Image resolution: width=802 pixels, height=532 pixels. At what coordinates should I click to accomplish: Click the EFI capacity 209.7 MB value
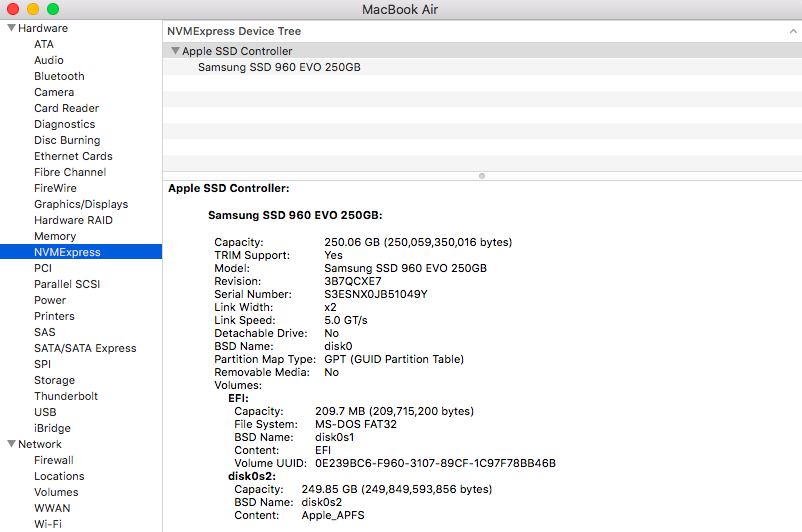[x=394, y=411]
